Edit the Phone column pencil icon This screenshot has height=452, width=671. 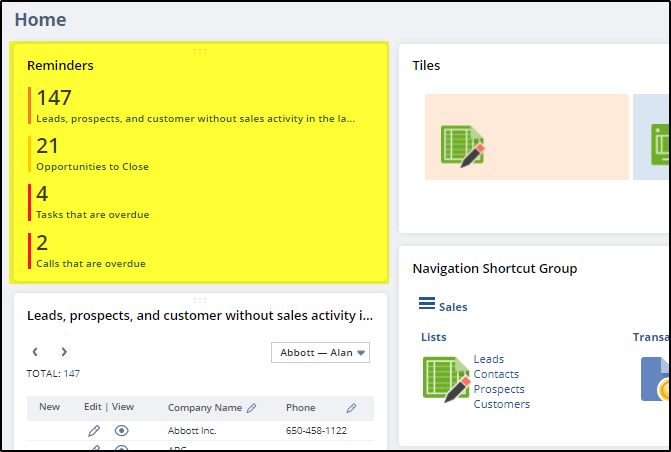[x=351, y=408]
